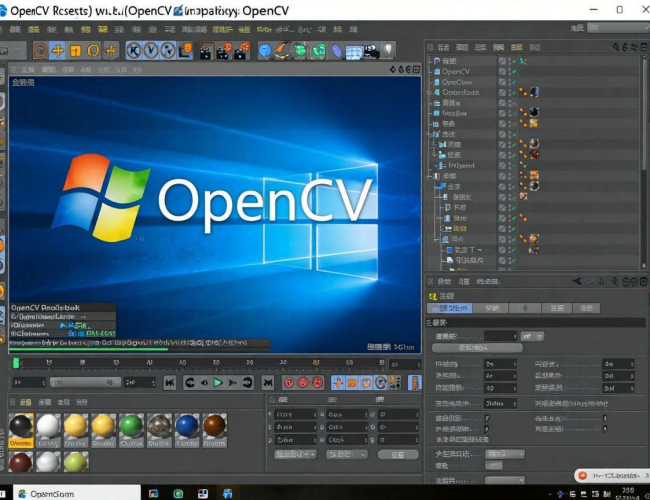Select the blue material sphere
The height and width of the screenshot is (500, 650).
187,426
